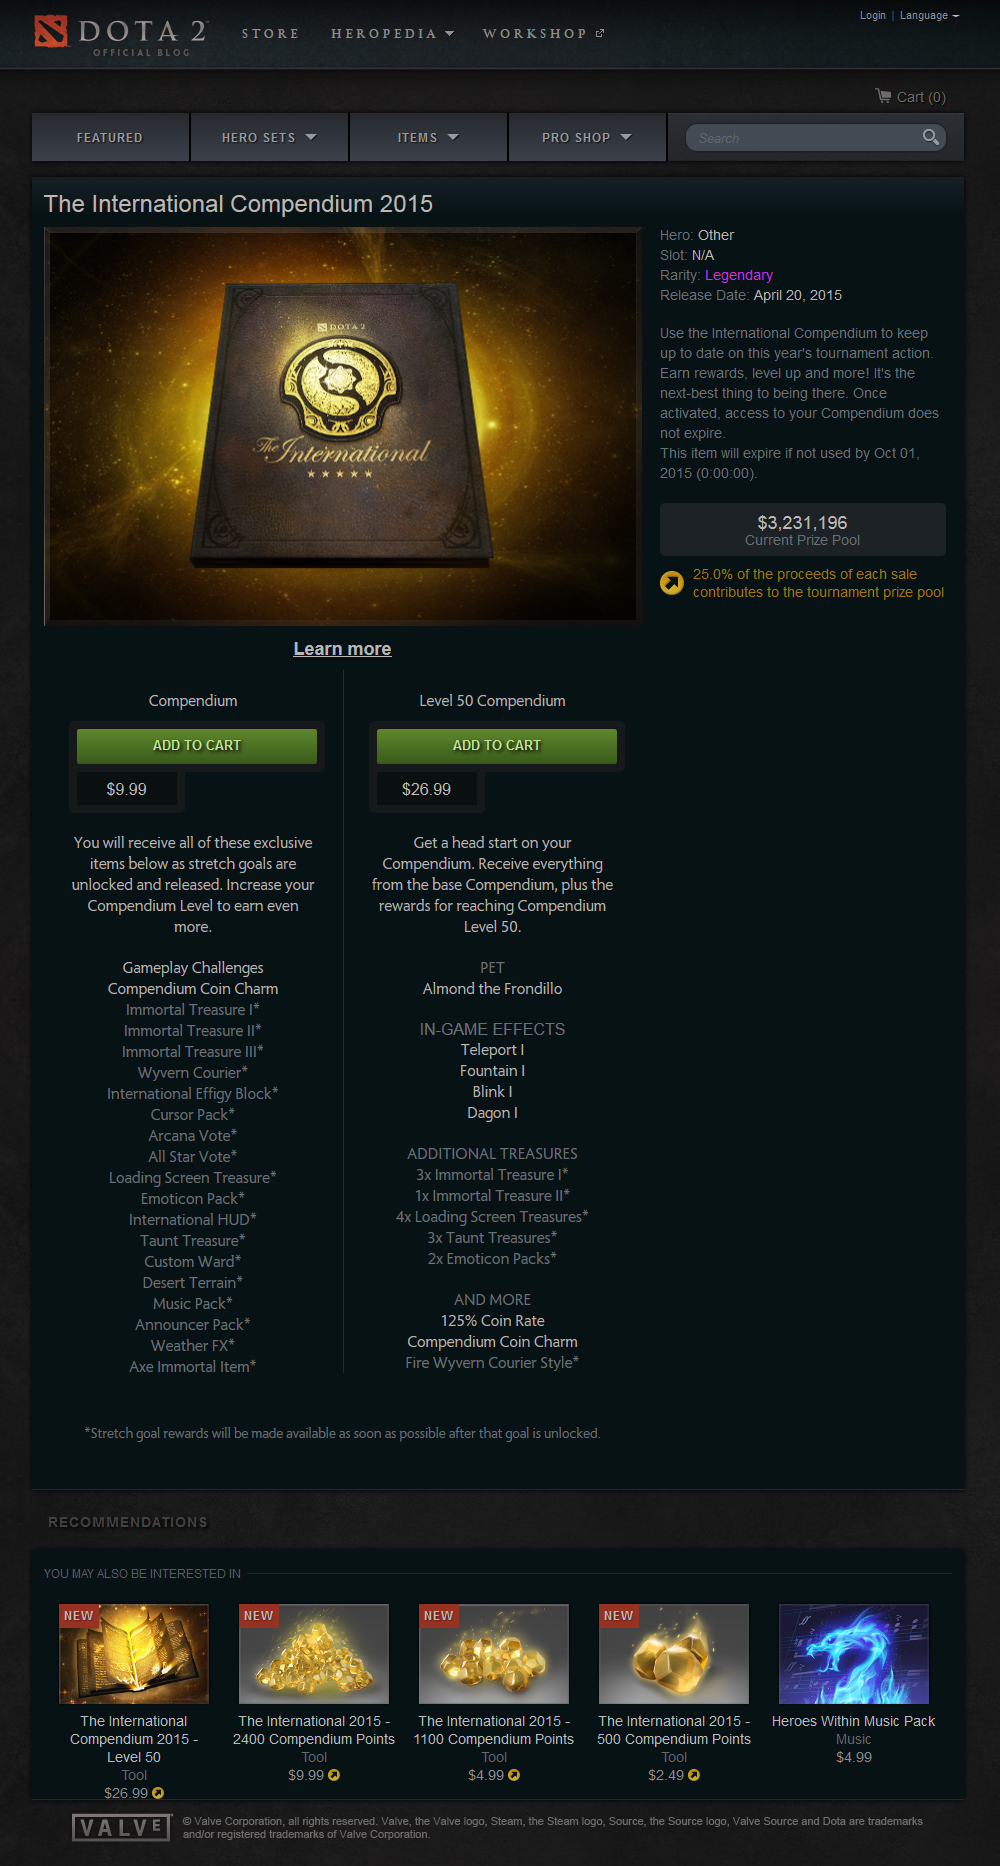1000x1866 pixels.
Task: Follow the Learn more link
Action: point(342,649)
